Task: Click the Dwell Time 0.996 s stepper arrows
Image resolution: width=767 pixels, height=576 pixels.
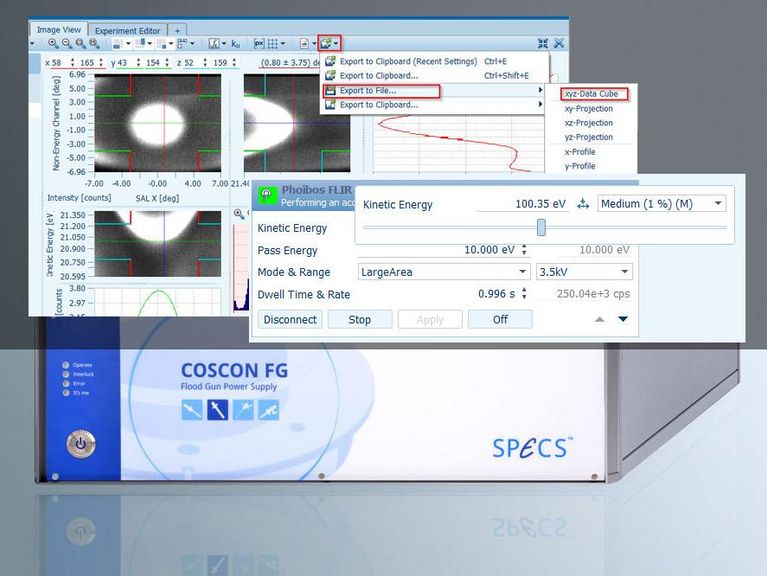Action: [524, 294]
